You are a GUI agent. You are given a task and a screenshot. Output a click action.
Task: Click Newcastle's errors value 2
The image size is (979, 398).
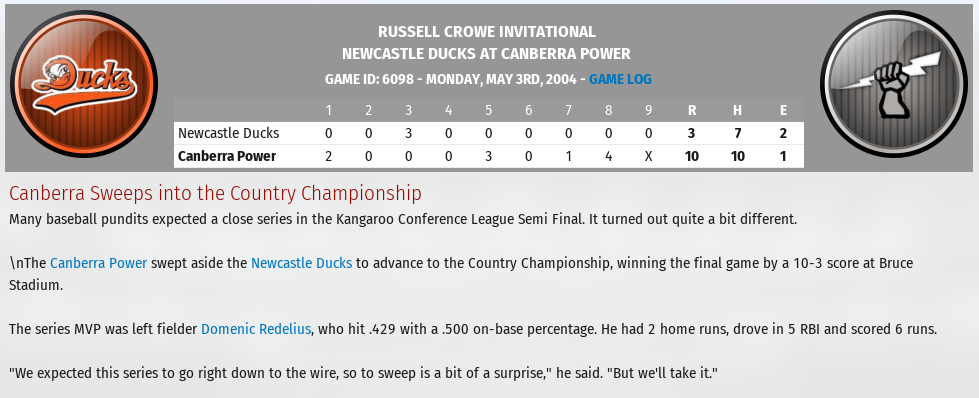tap(783, 133)
